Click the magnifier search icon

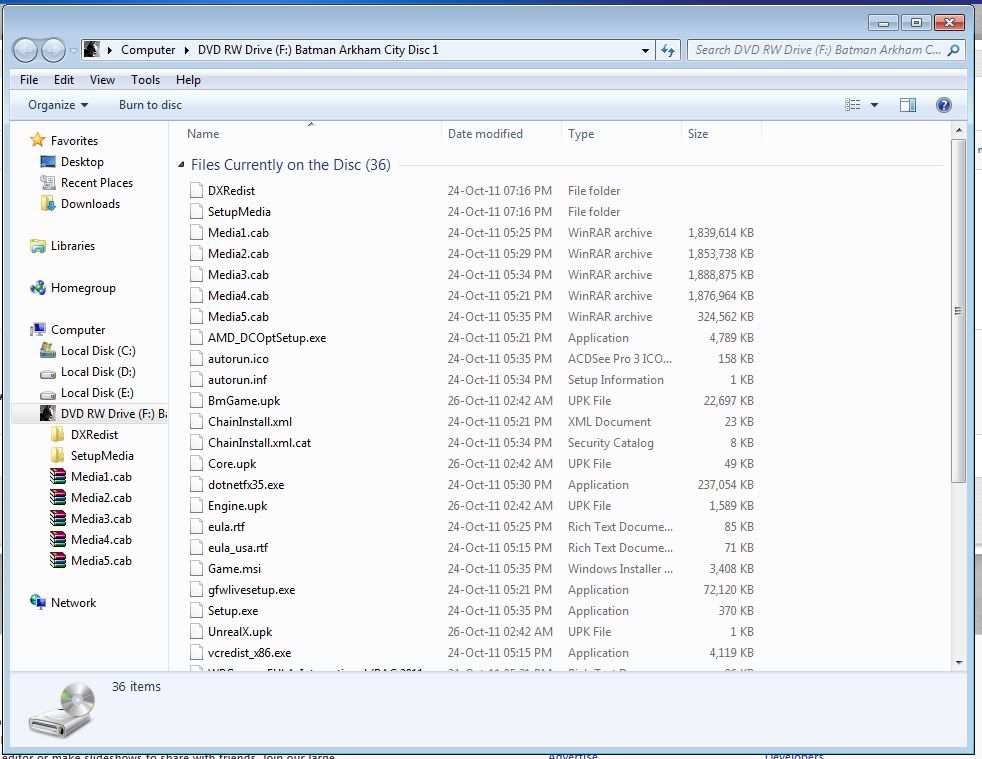[x=954, y=50]
